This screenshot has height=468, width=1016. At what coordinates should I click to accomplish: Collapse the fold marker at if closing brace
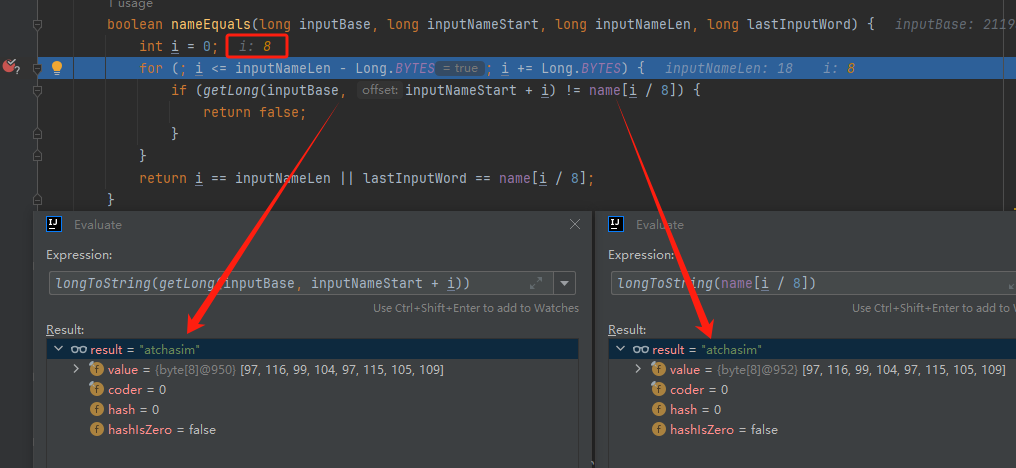[37, 134]
